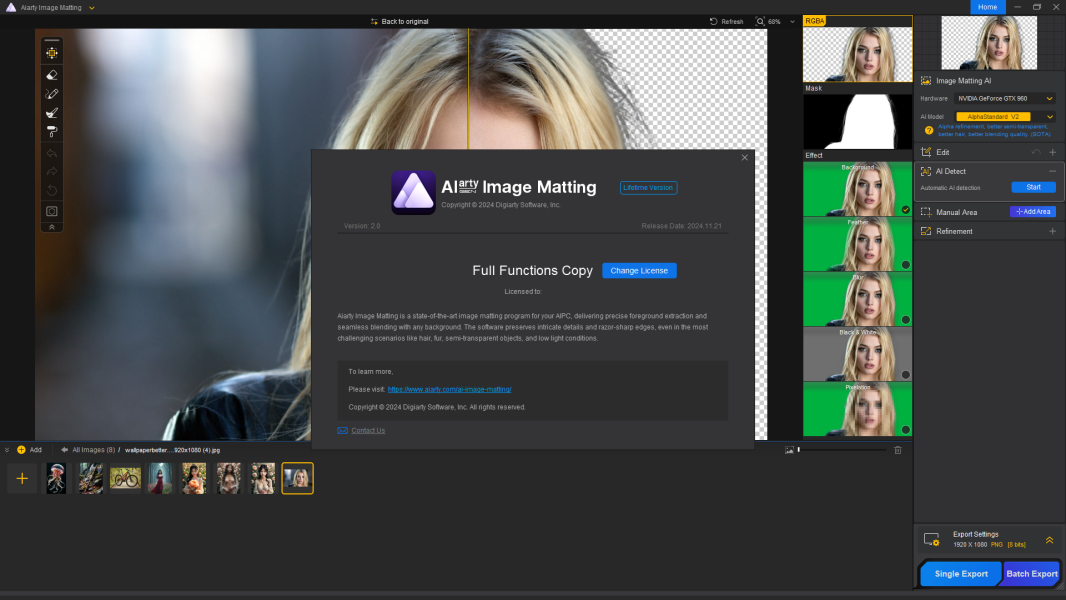
Task: Click the Contact Us link
Action: point(368,430)
